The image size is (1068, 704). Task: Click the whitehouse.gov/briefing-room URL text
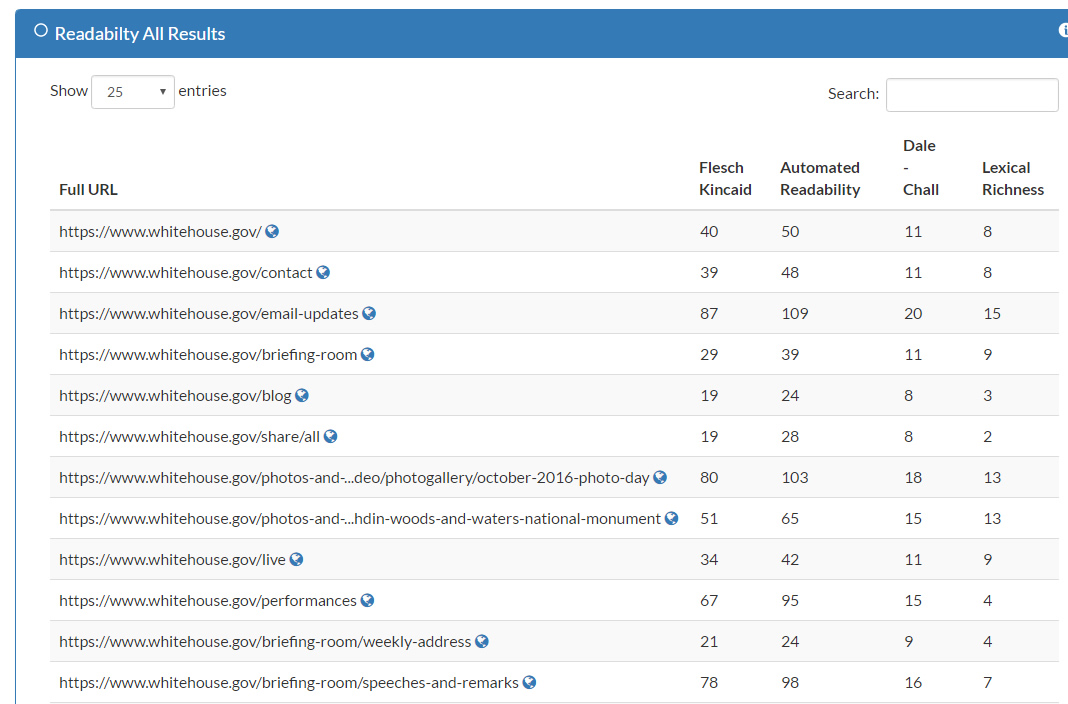pos(208,355)
